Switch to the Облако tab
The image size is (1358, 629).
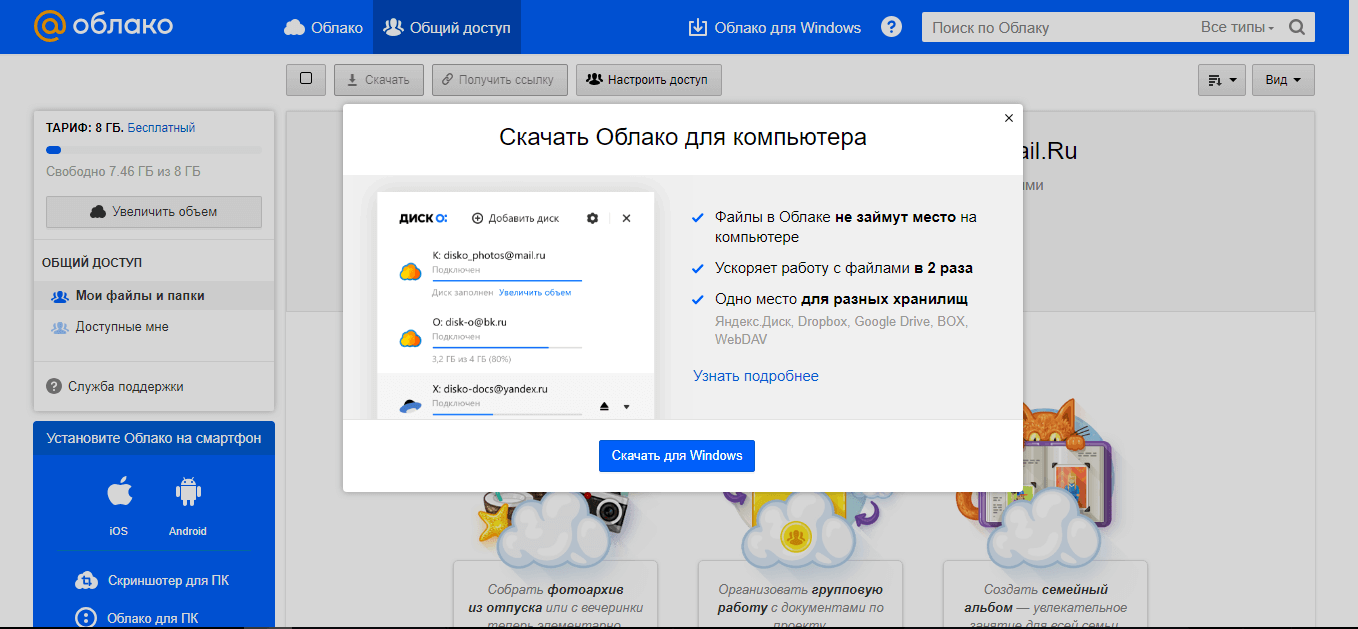coord(323,27)
